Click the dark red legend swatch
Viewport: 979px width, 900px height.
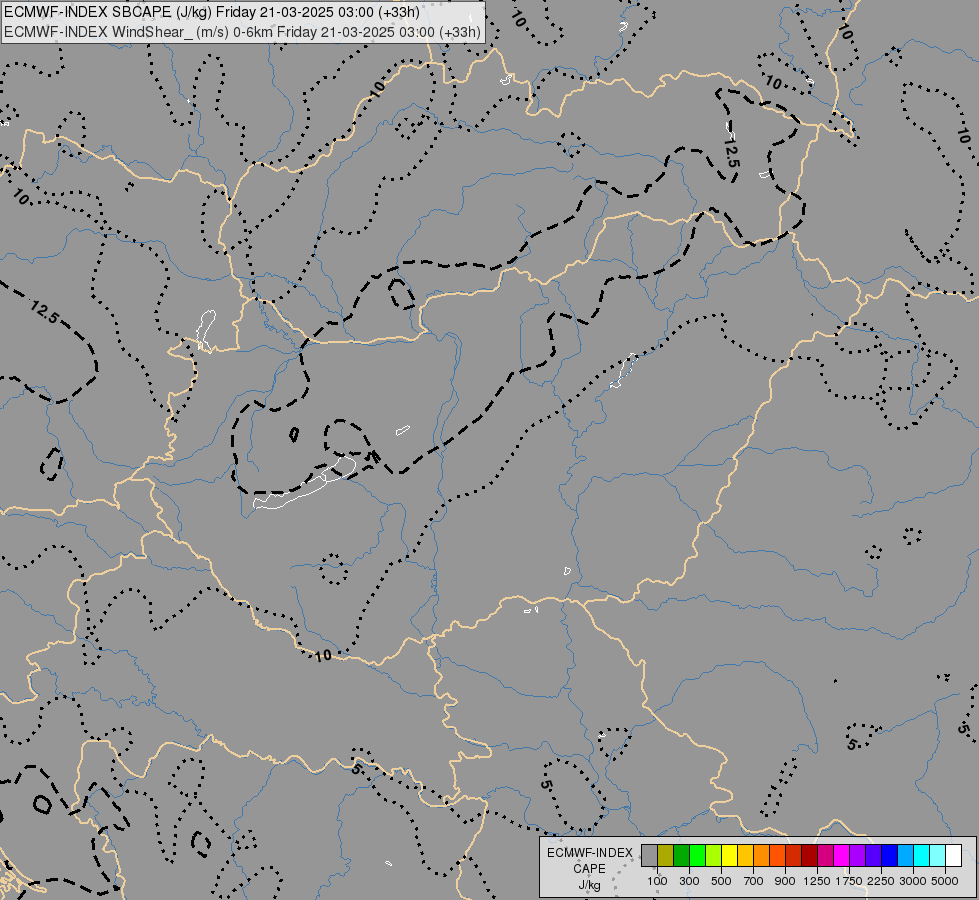[809, 855]
